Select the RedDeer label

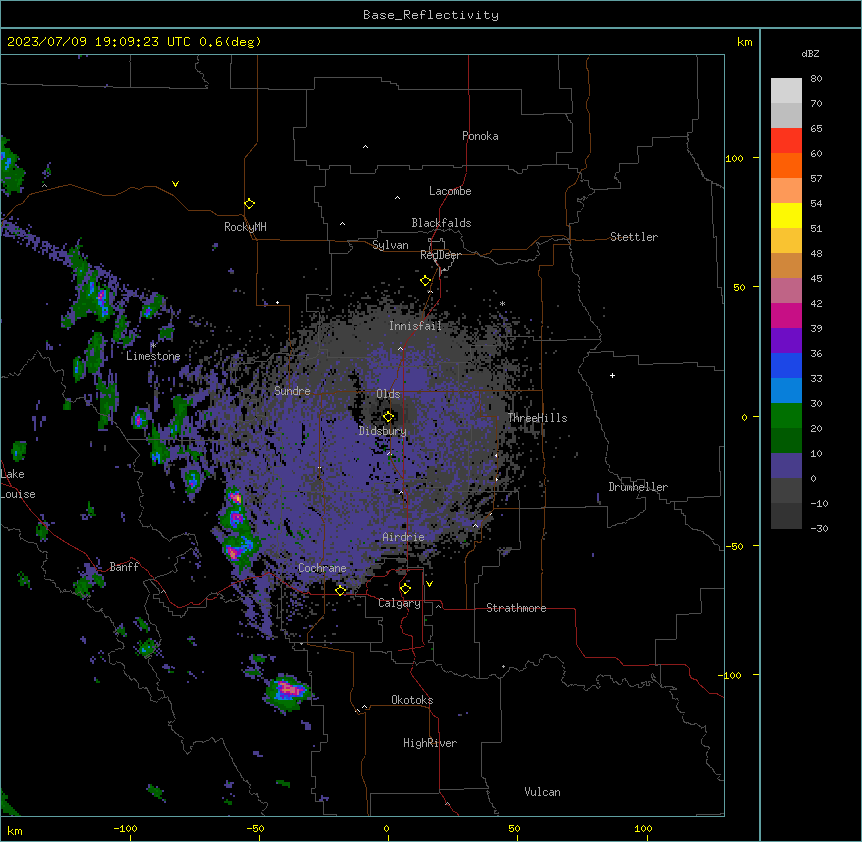click(x=440, y=255)
